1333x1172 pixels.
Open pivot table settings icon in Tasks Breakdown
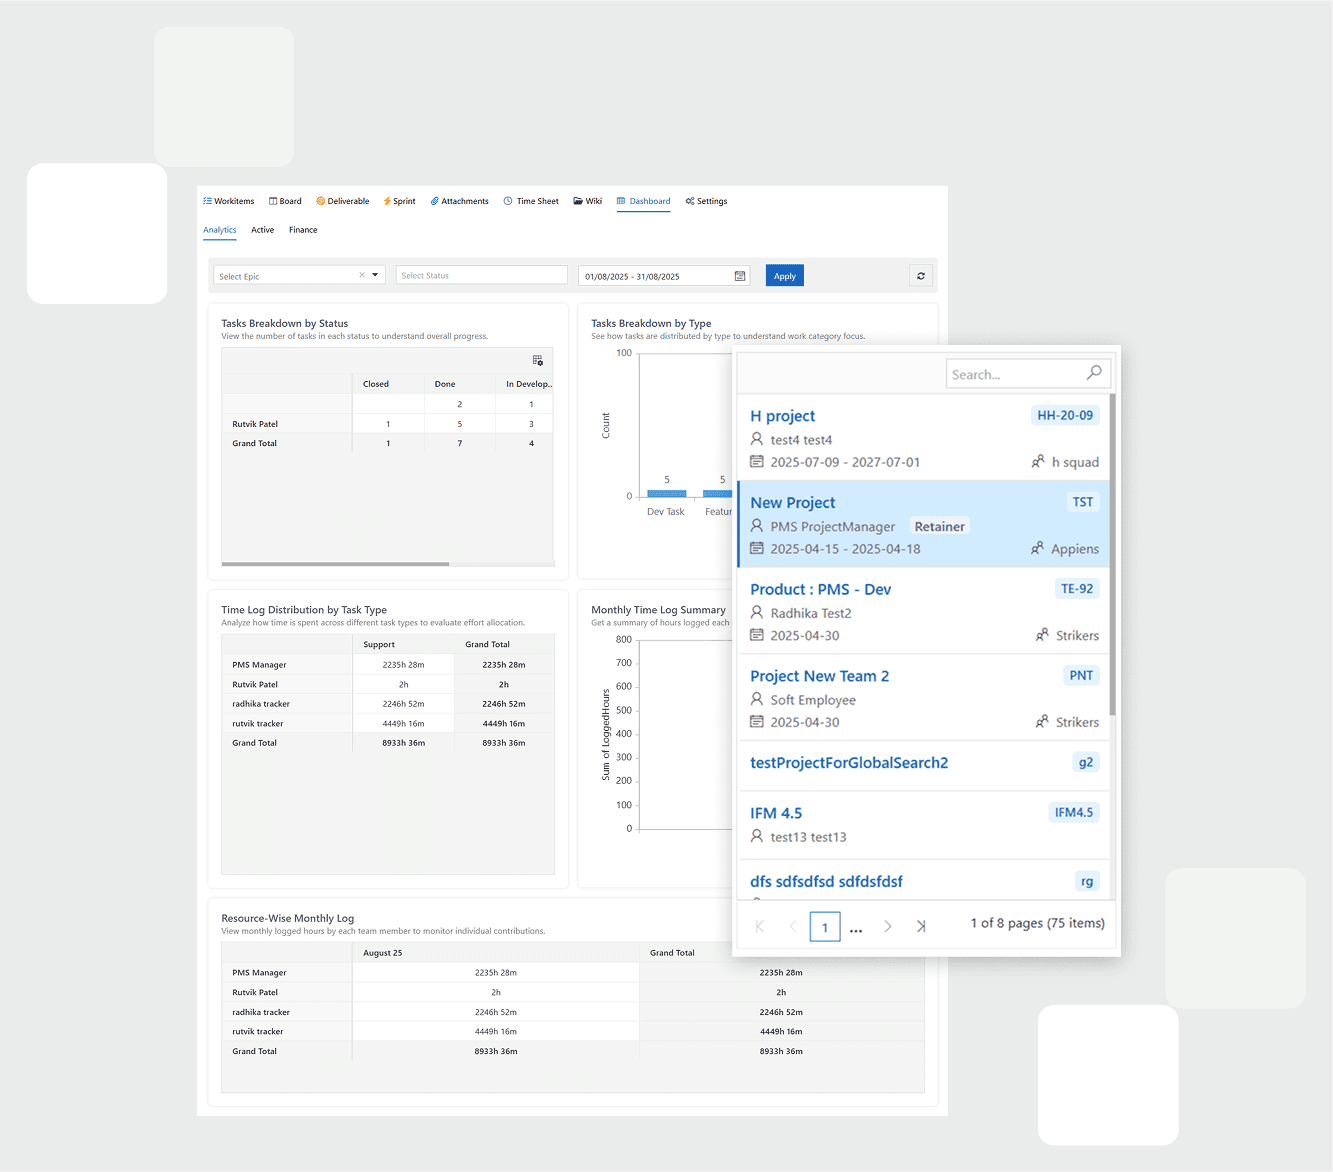pos(538,360)
